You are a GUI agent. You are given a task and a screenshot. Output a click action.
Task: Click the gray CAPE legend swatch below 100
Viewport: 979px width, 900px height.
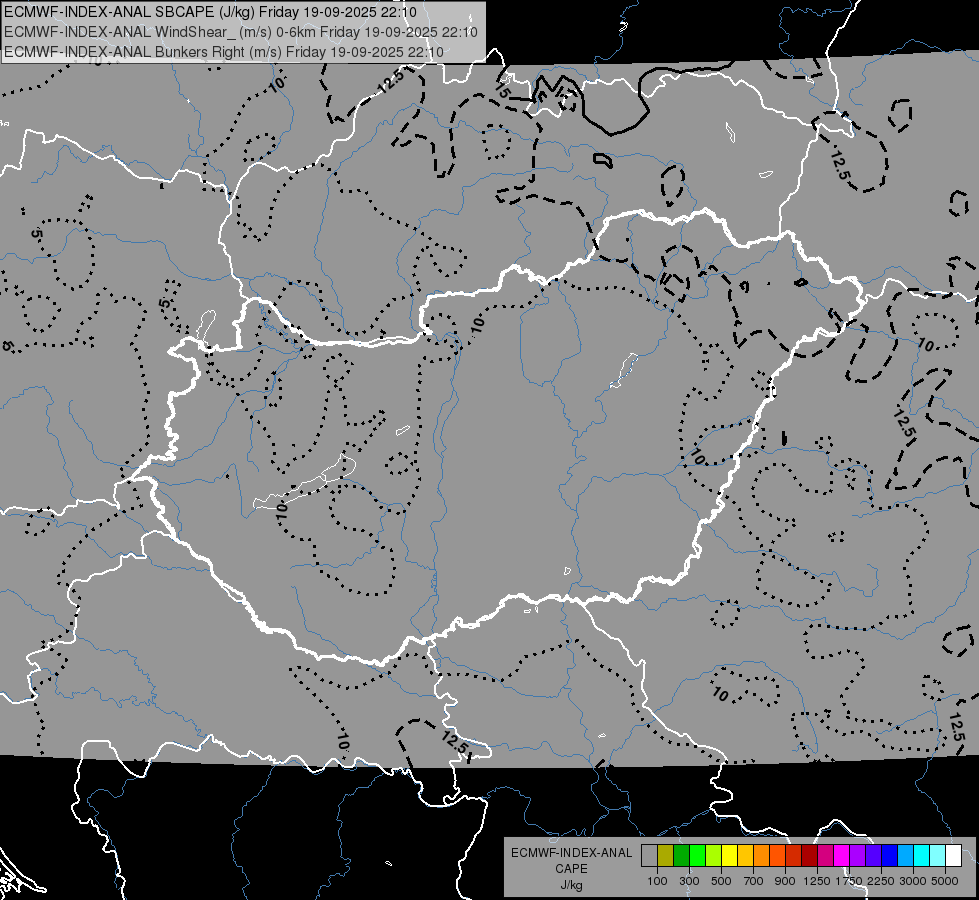(649, 856)
